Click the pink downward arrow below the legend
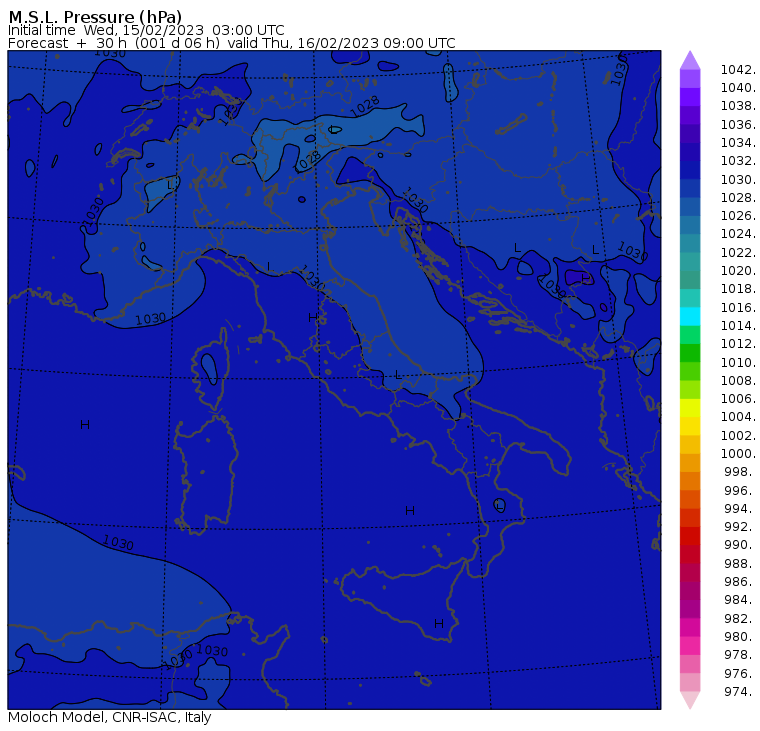Screen dimensions: 760x731 (690, 700)
